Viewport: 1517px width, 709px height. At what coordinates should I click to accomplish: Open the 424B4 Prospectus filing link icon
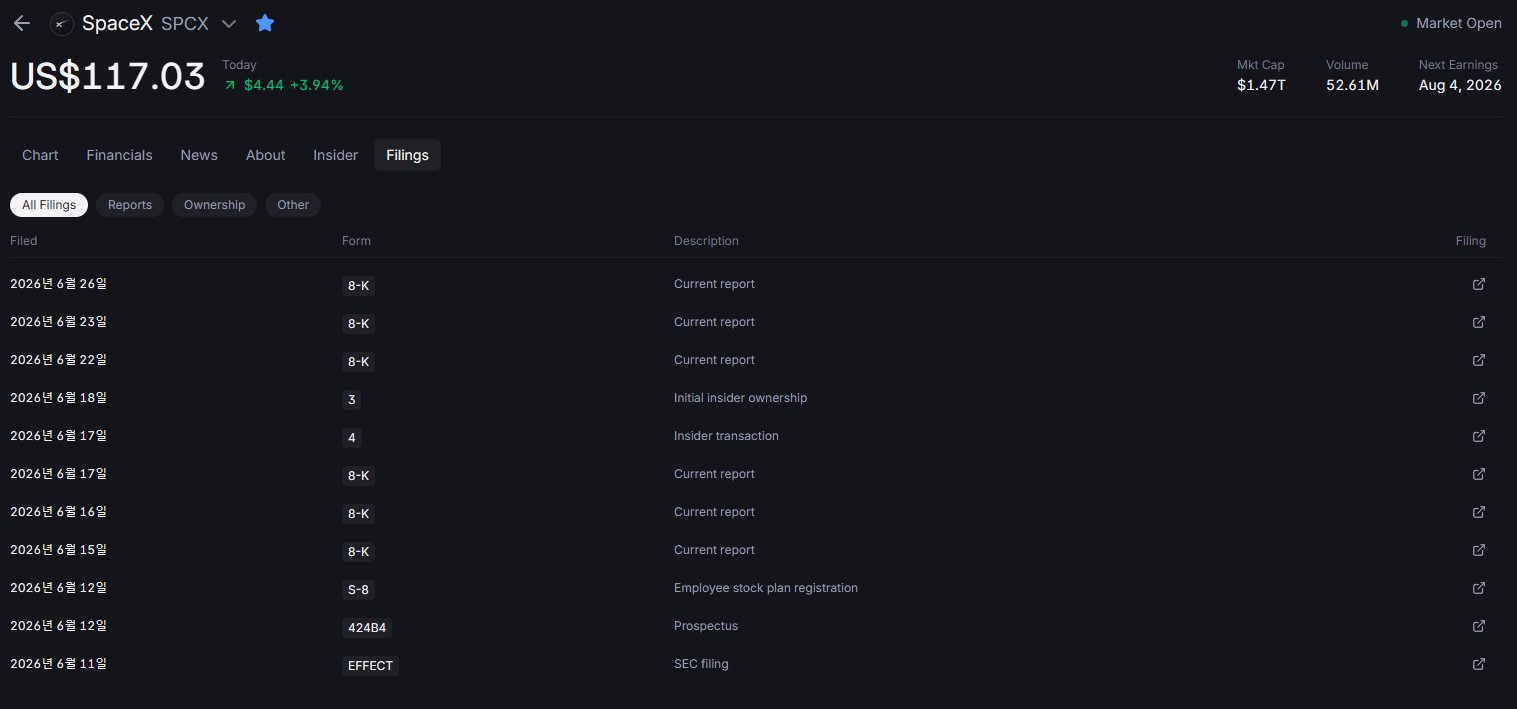click(x=1479, y=626)
